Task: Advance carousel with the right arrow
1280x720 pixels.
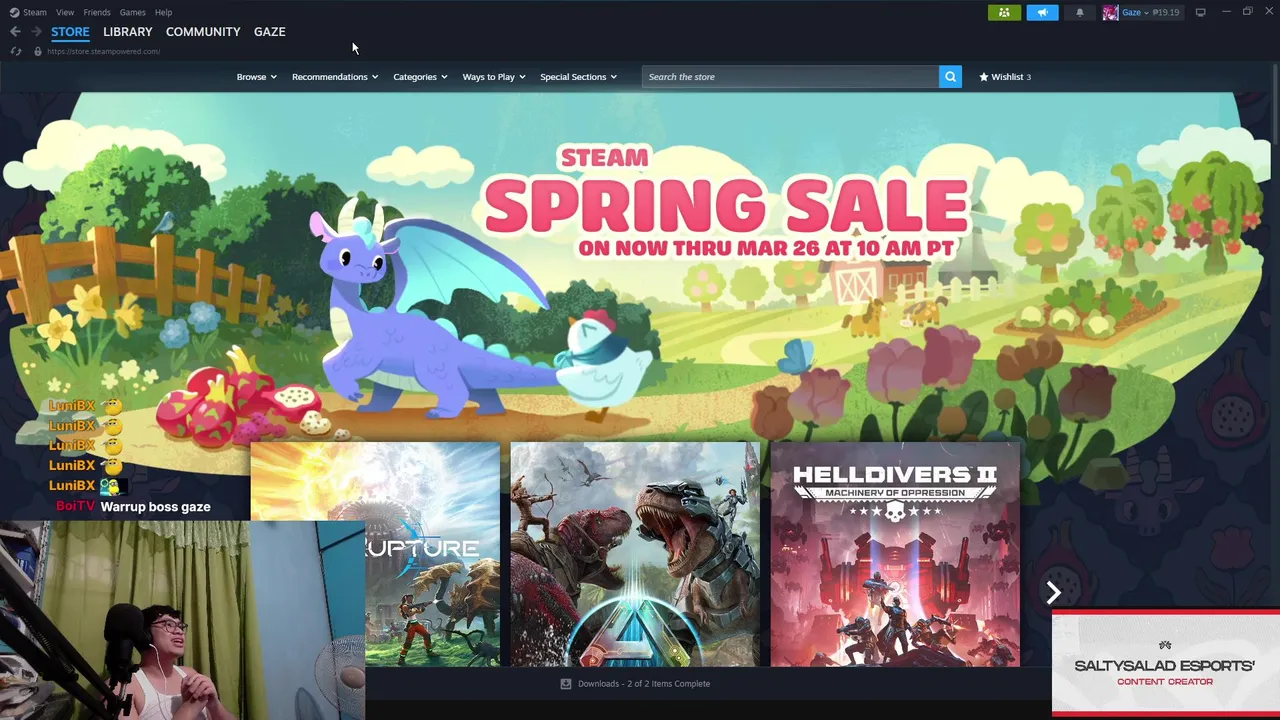Action: (x=1053, y=593)
